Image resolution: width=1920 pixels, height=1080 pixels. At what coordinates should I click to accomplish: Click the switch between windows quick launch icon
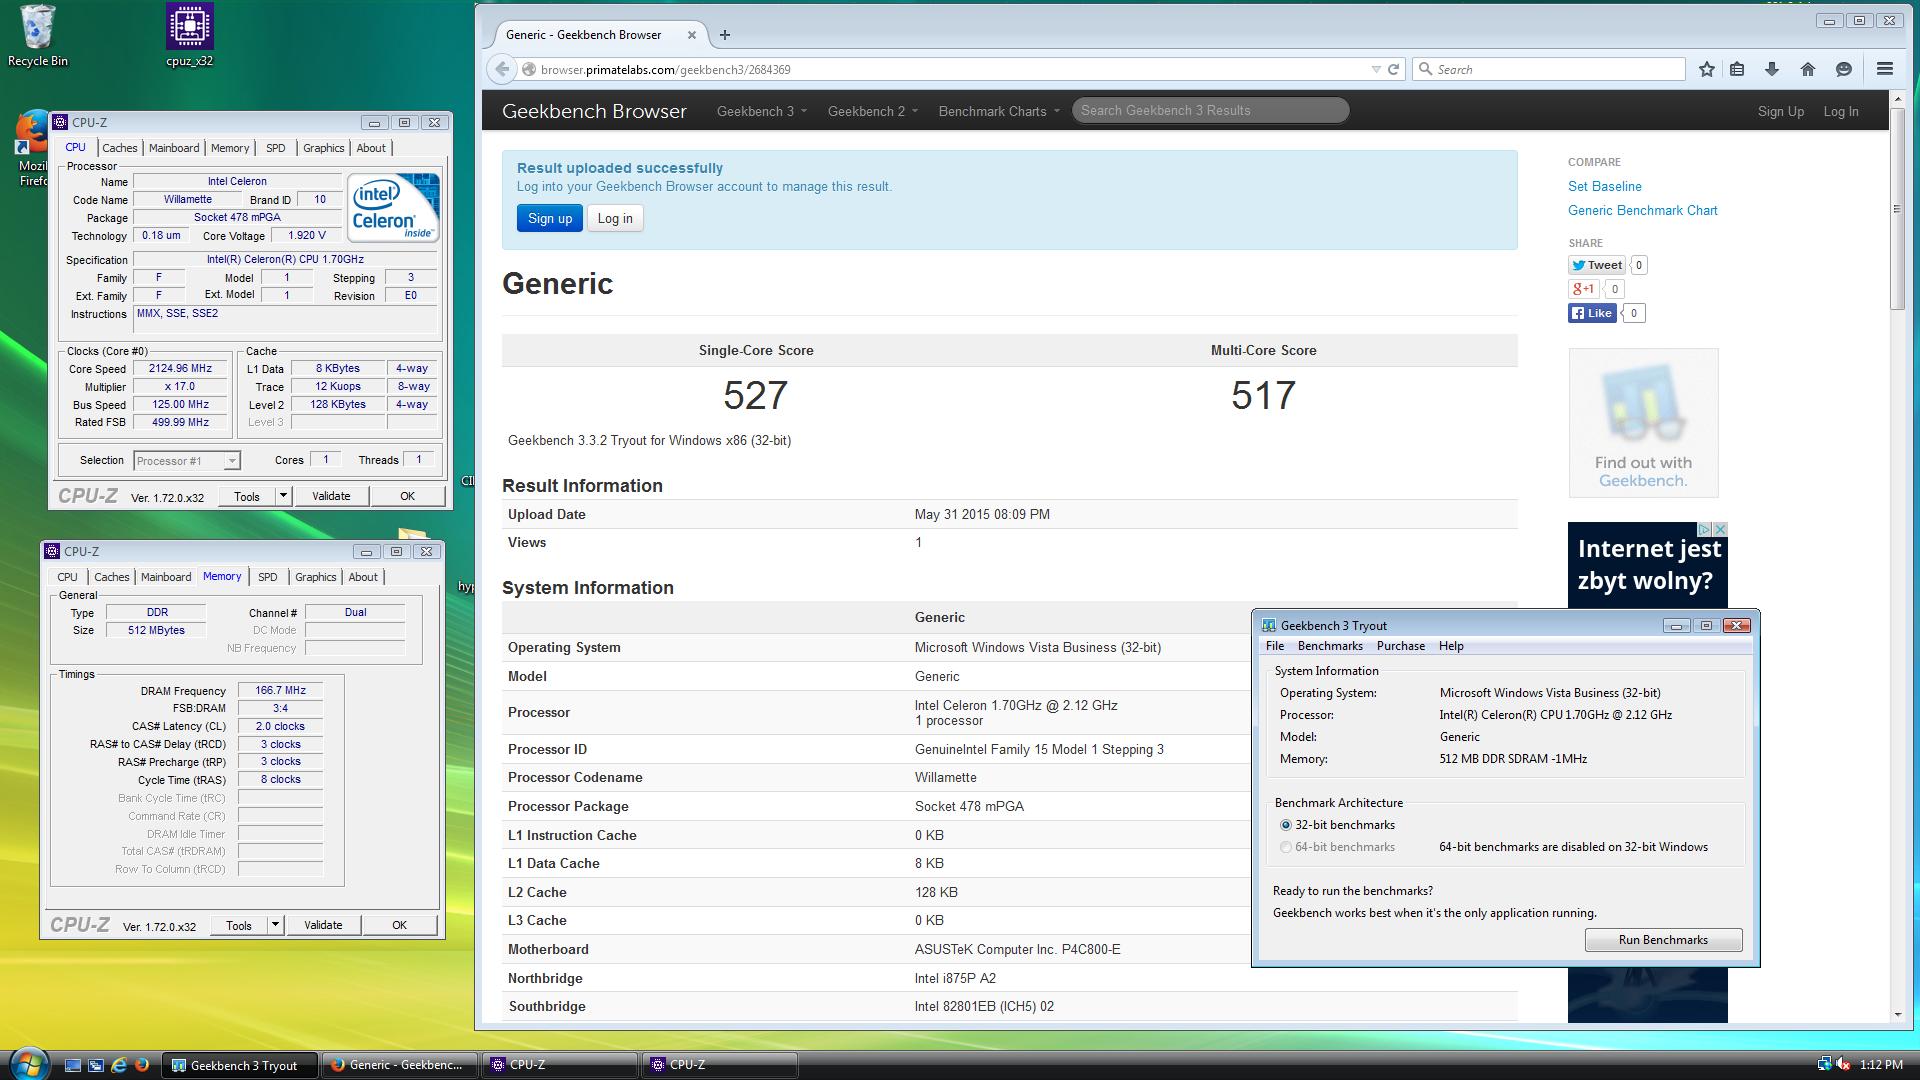pos(96,1065)
